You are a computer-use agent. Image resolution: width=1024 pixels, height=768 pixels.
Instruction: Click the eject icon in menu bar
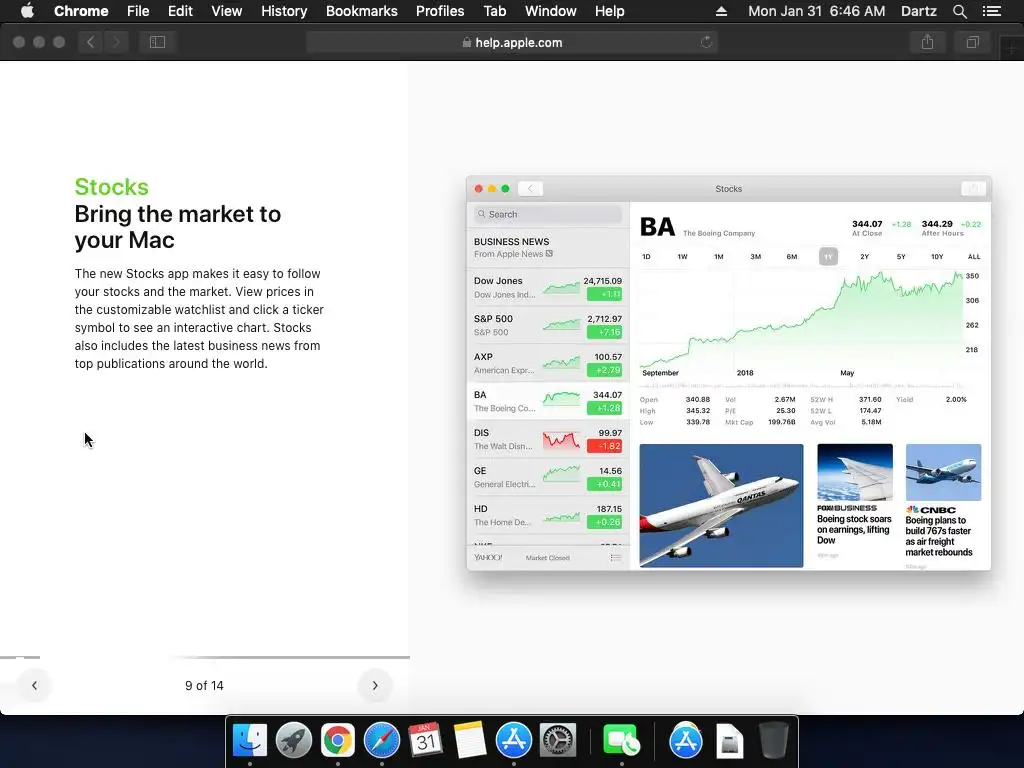tap(721, 11)
